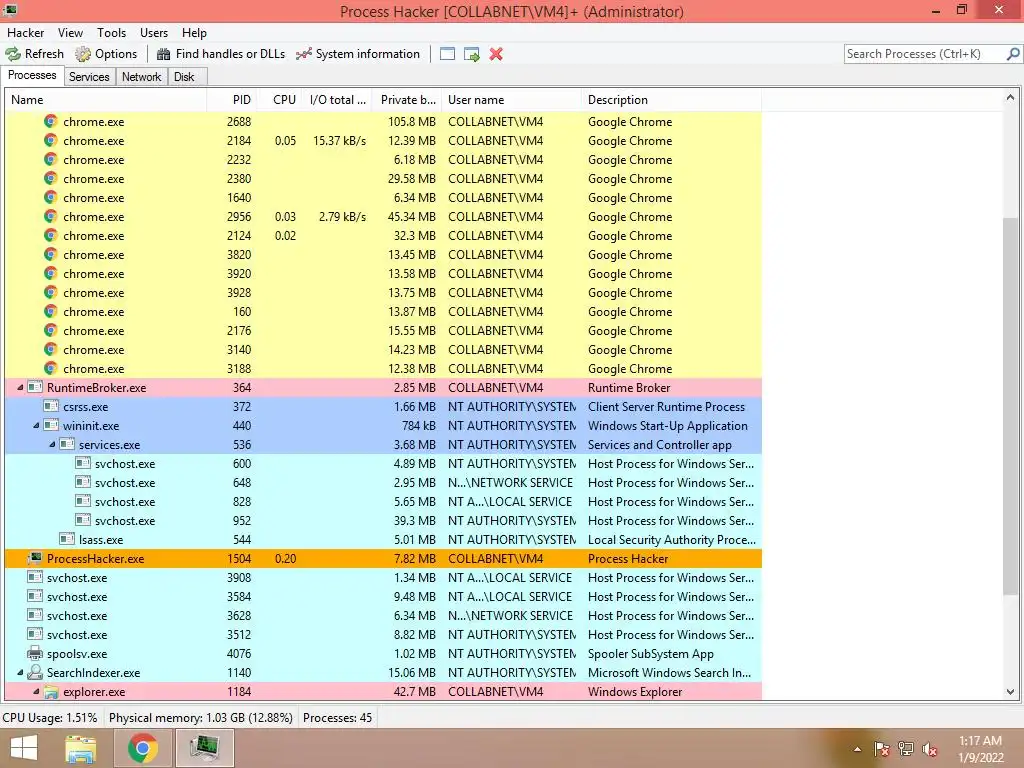Sort by the CPU column header
The width and height of the screenshot is (1024, 768).
tap(278, 100)
